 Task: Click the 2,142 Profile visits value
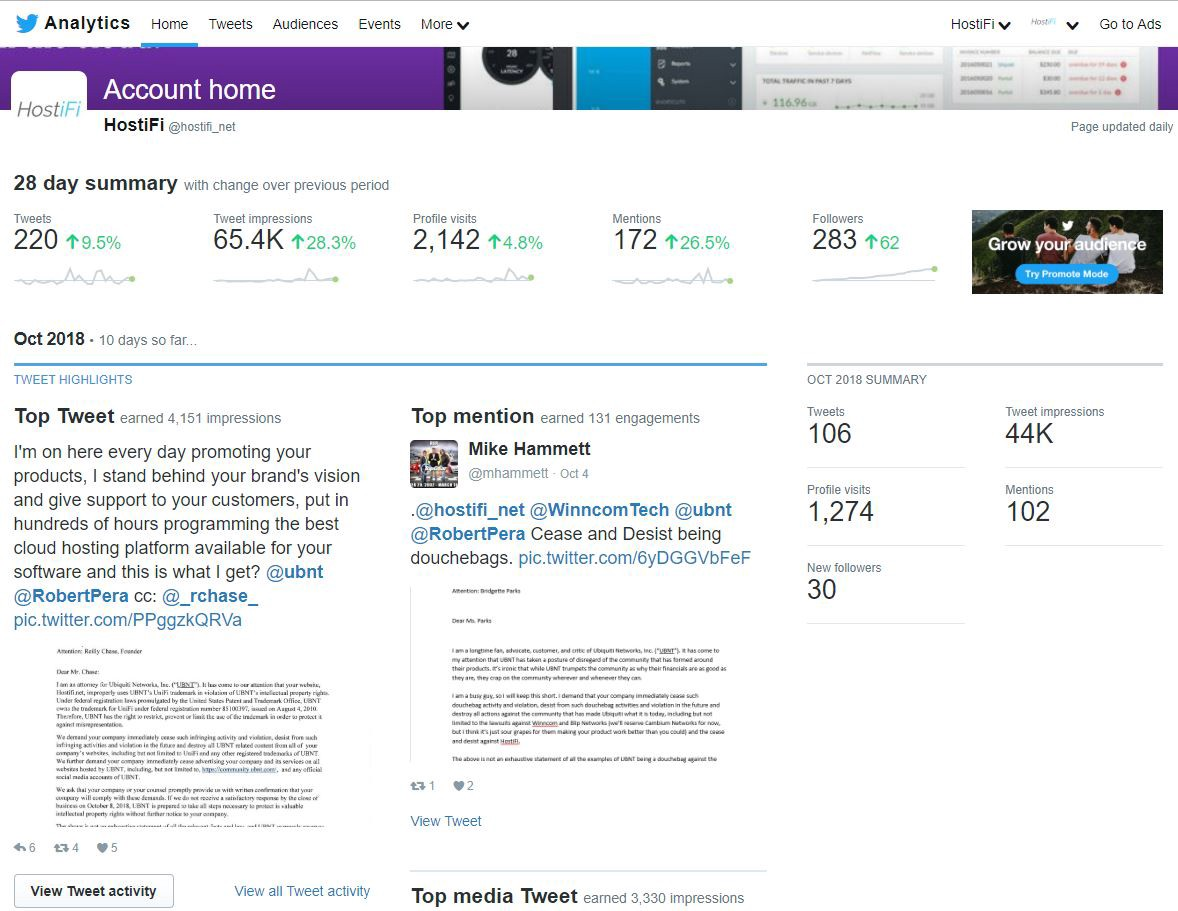click(446, 240)
